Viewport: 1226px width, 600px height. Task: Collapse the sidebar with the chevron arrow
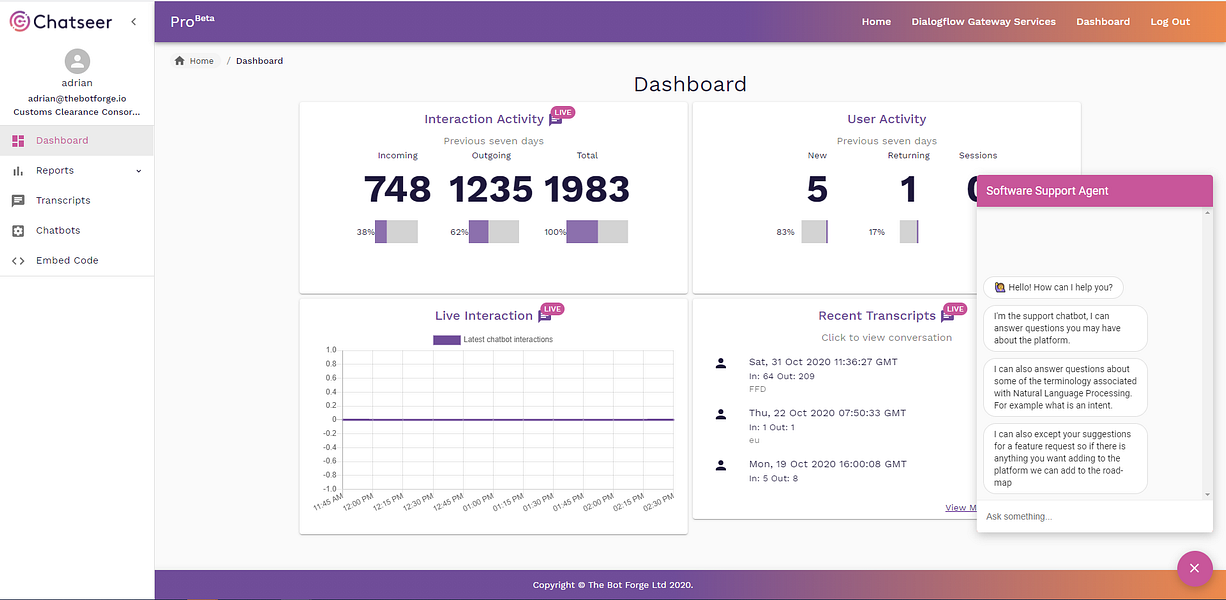(134, 21)
